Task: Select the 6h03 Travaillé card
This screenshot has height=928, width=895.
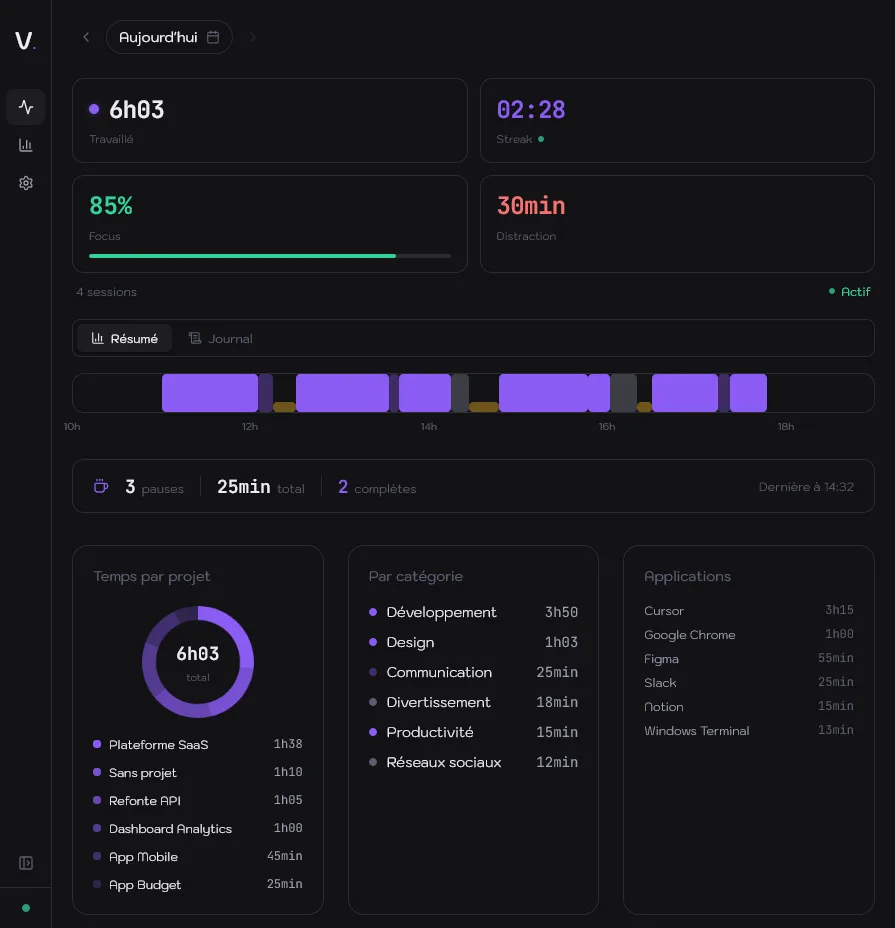Action: [x=270, y=121]
